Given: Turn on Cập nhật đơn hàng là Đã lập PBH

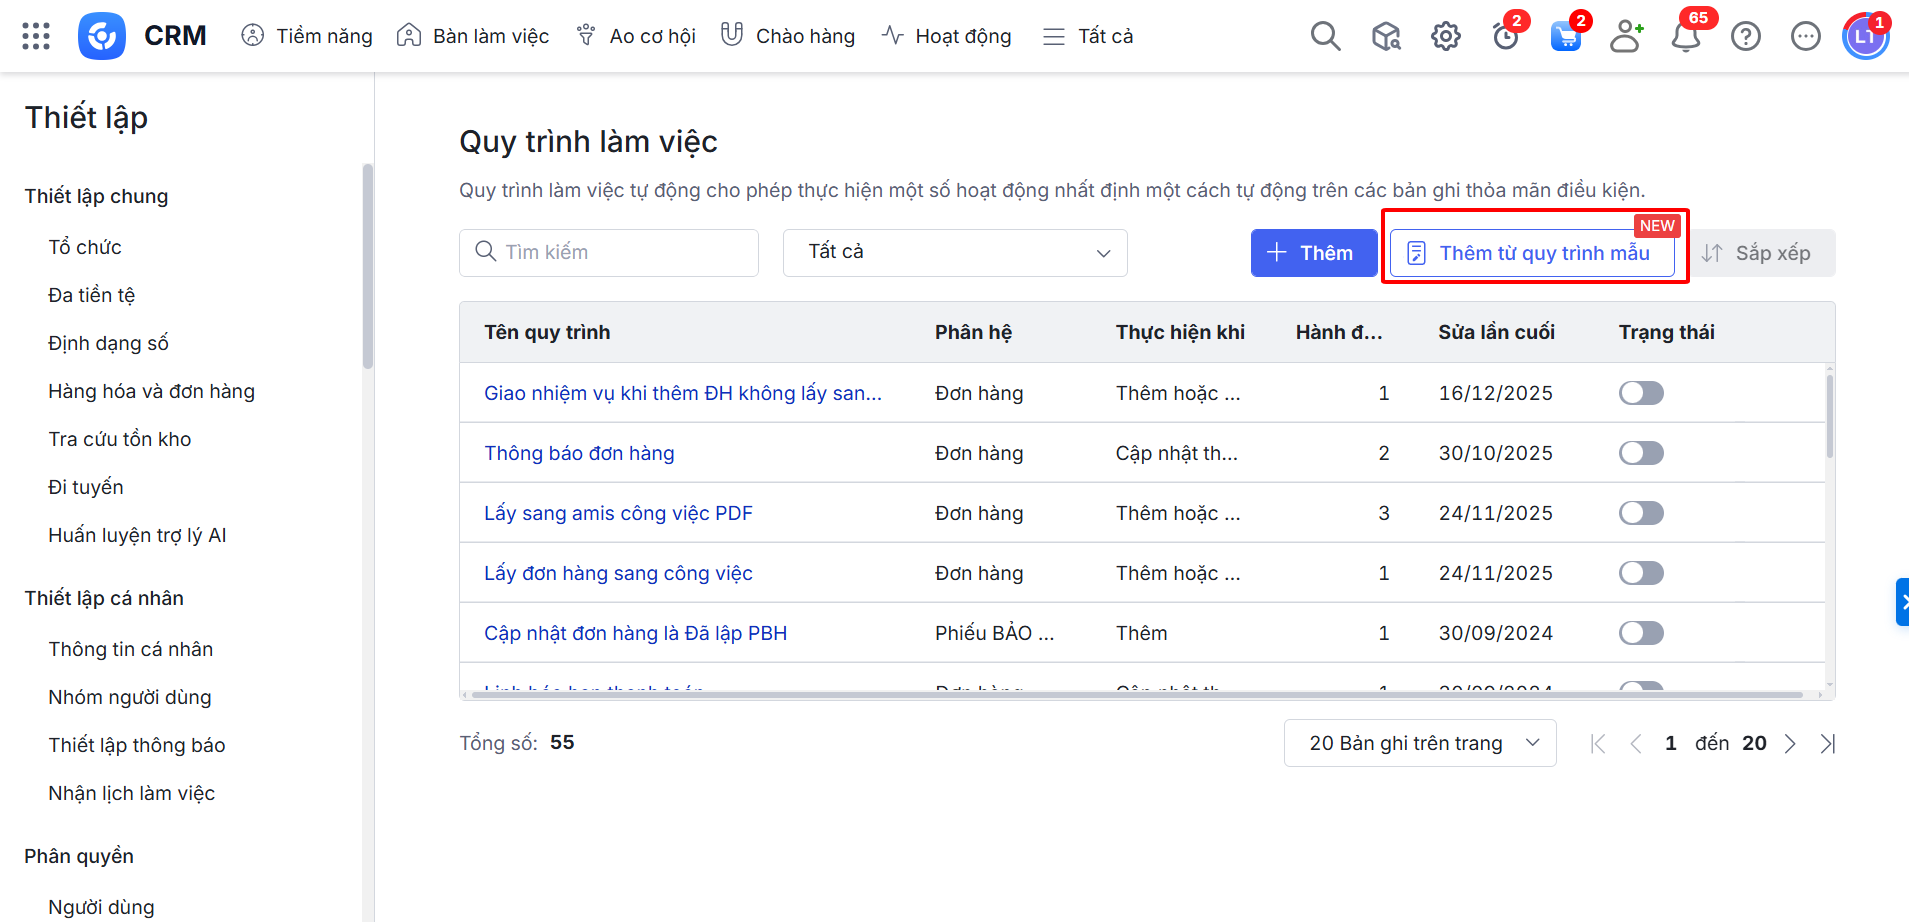Looking at the screenshot, I should click(x=1641, y=633).
